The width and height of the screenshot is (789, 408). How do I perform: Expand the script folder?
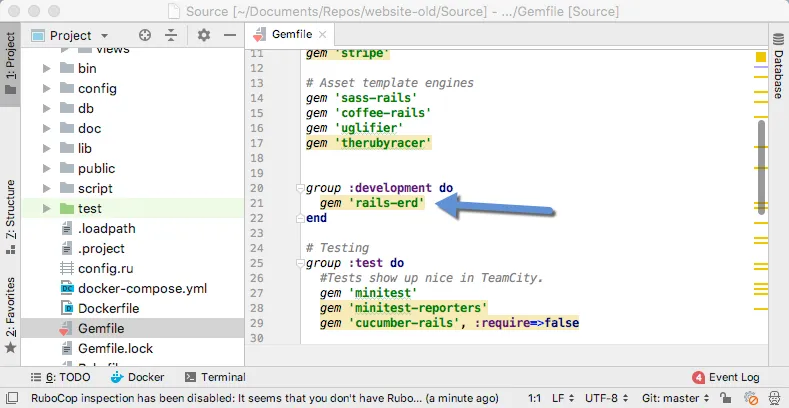(x=47, y=189)
